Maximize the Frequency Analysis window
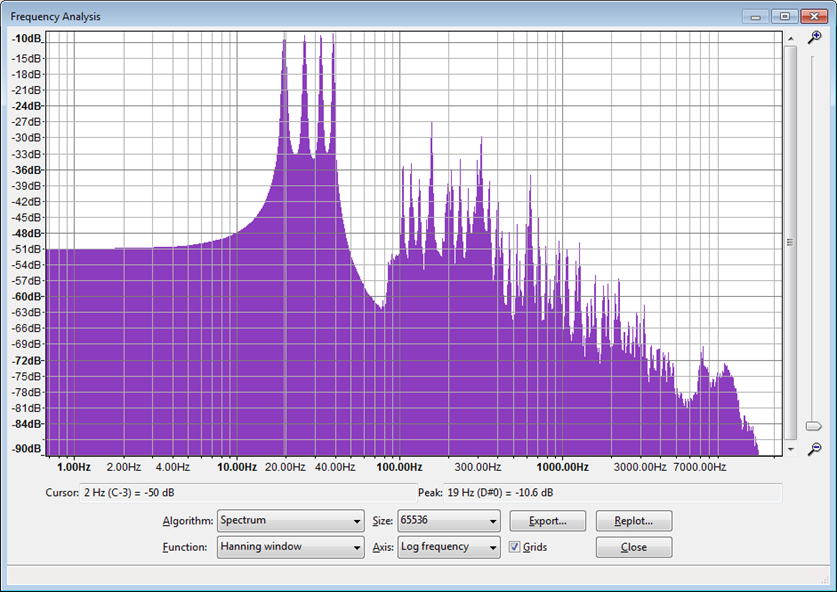 click(x=785, y=17)
